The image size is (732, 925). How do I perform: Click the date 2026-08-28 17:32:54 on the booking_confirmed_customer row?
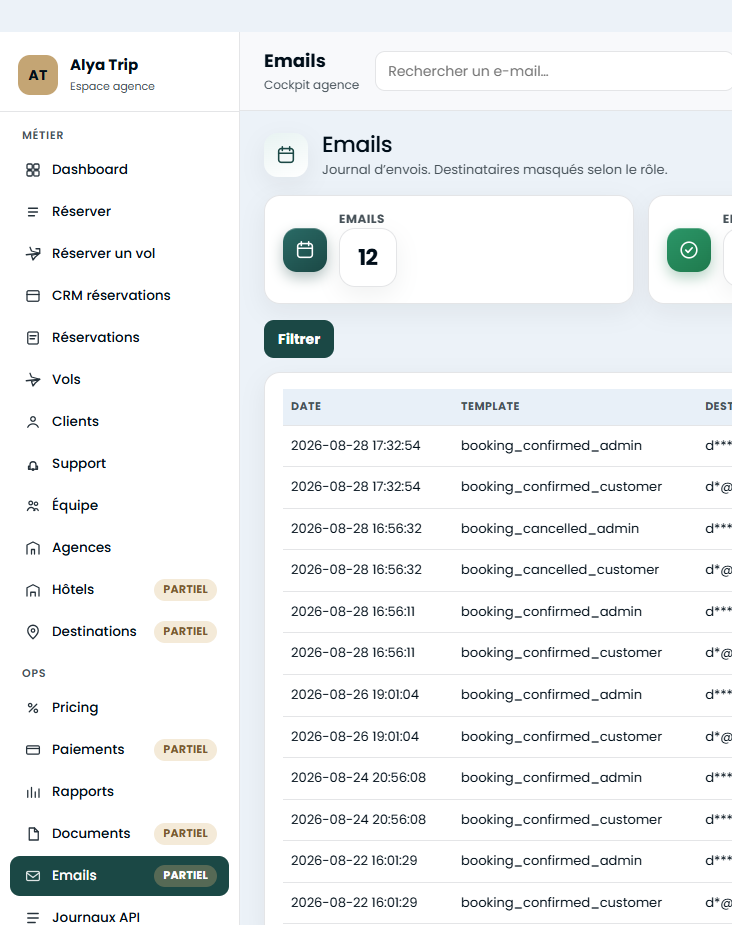(356, 487)
